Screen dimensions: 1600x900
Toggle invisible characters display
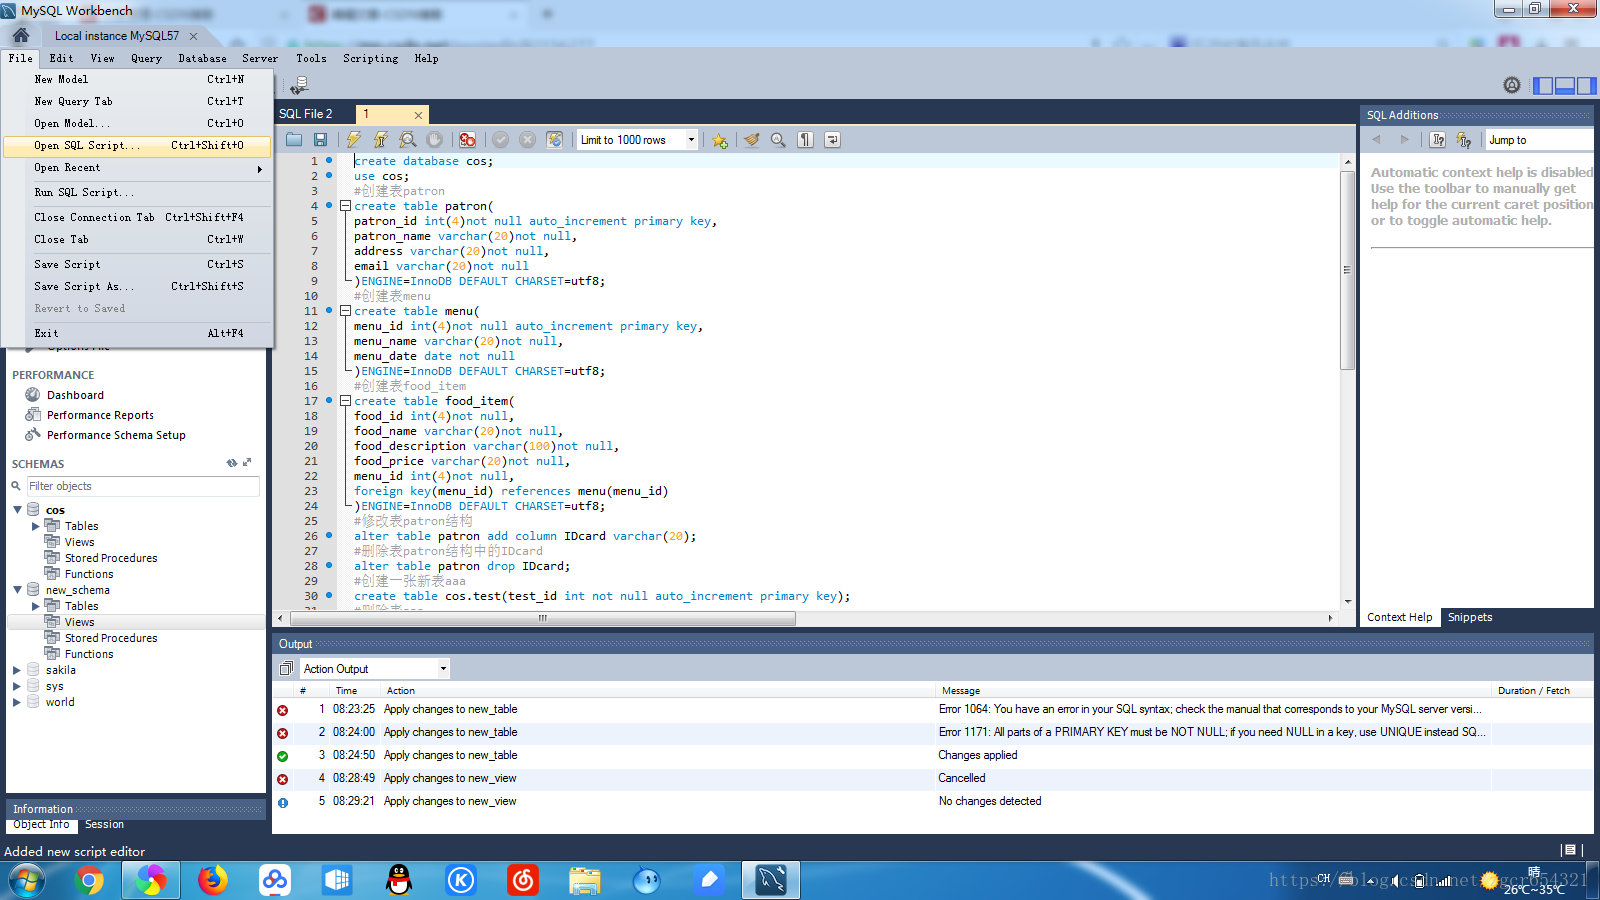(805, 140)
